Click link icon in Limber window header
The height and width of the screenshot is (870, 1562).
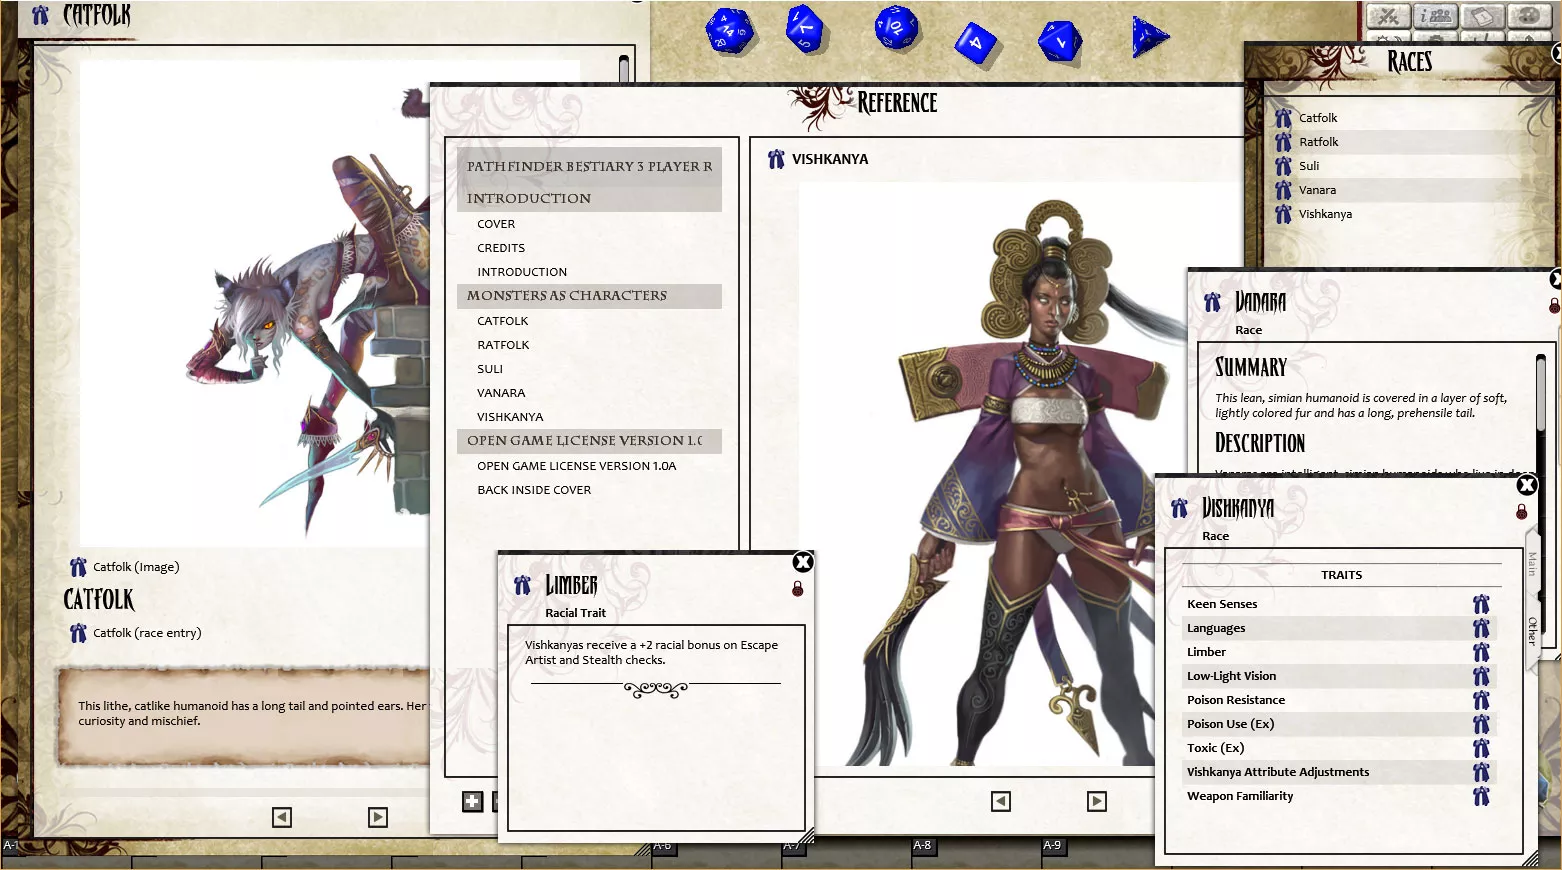pyautogui.click(x=522, y=585)
